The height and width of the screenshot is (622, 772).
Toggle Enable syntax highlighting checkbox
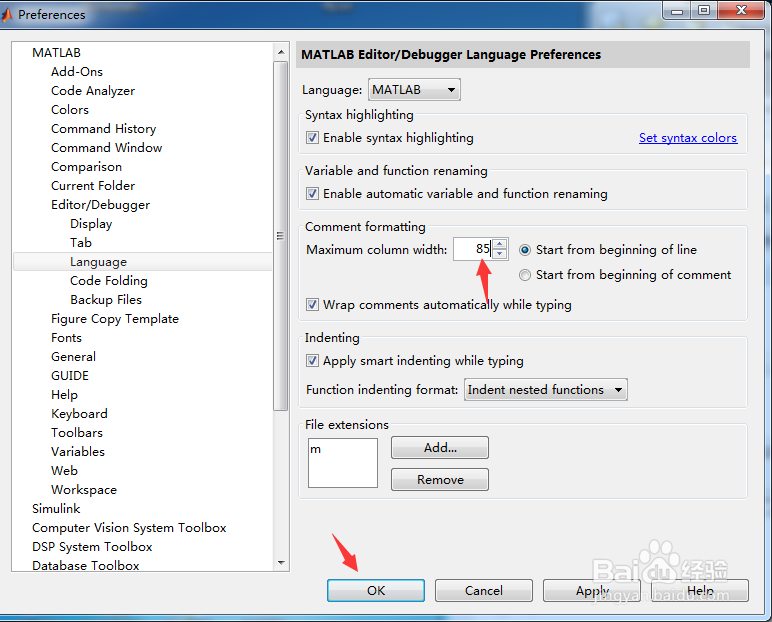(312, 137)
